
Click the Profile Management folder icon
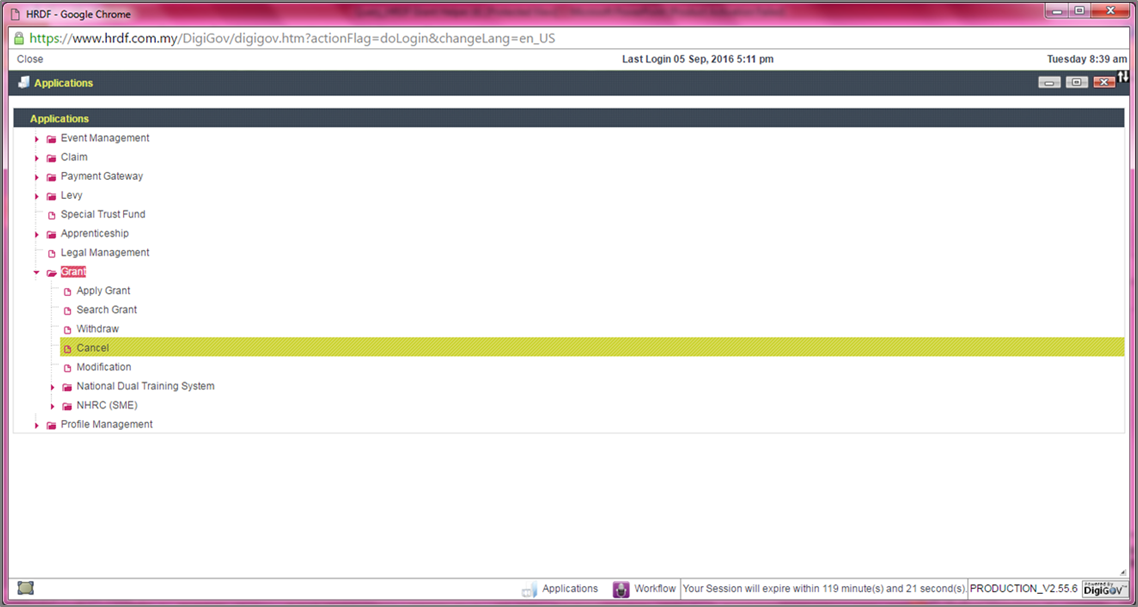(x=52, y=425)
